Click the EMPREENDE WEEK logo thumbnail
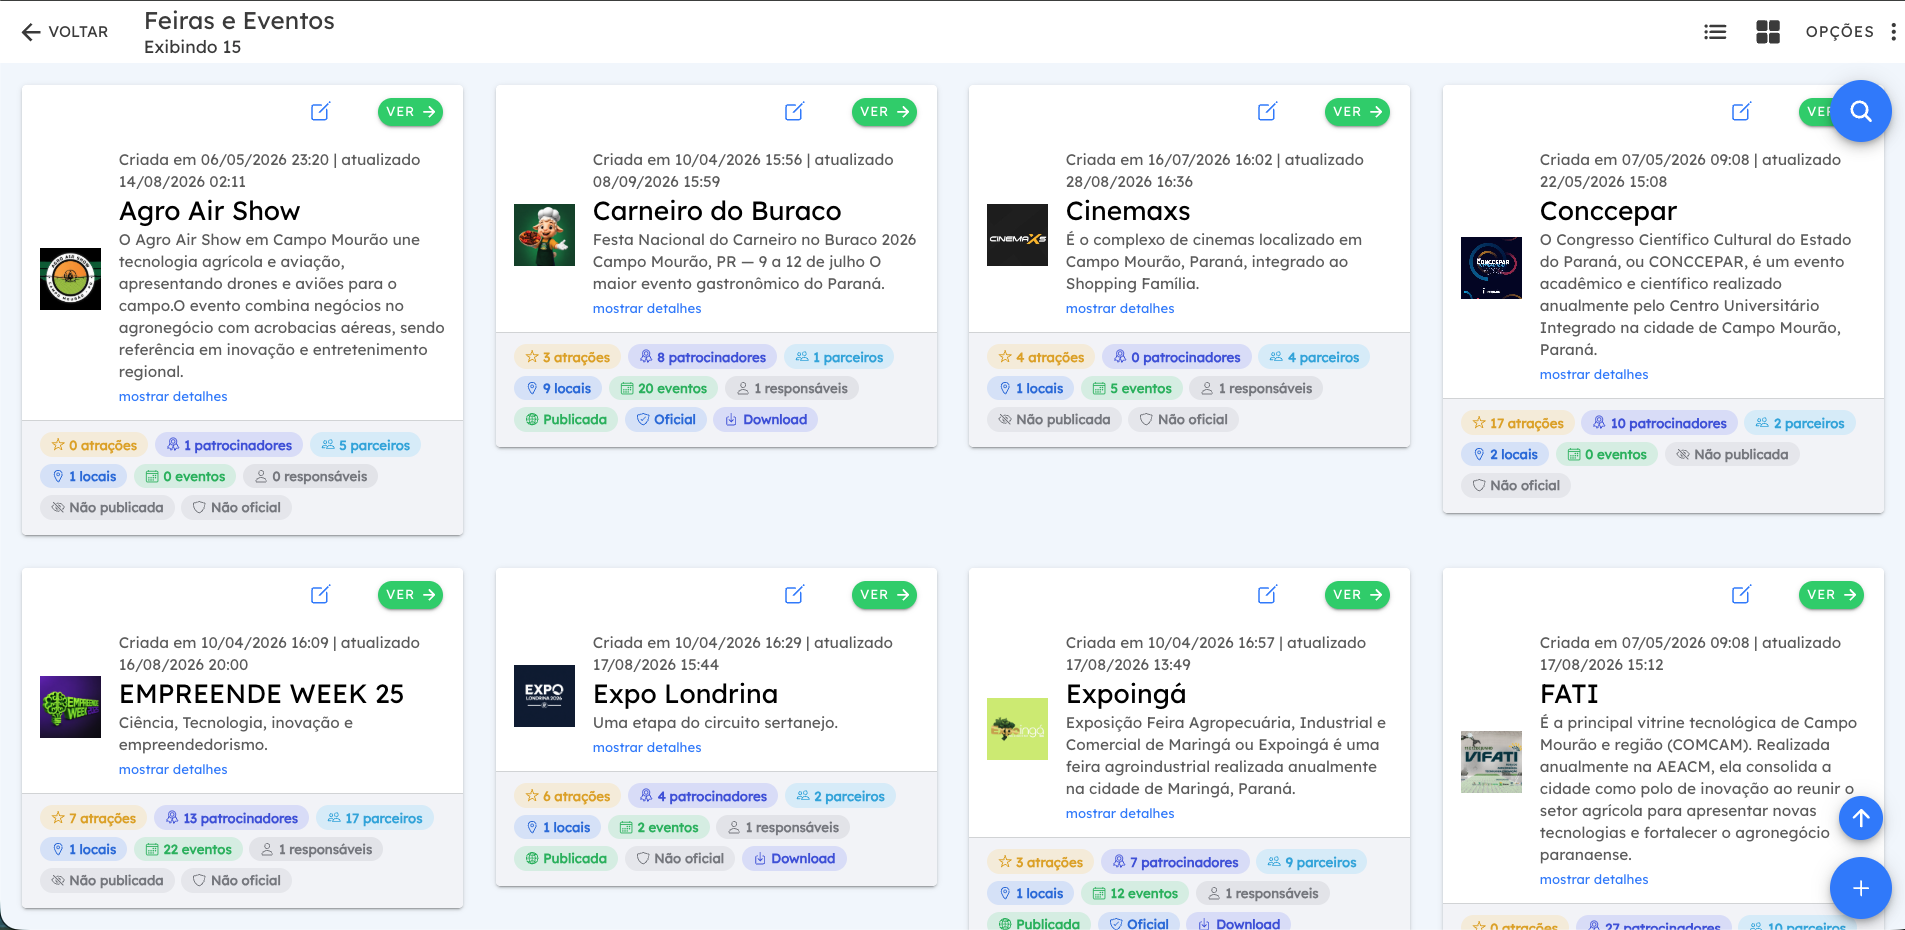Image resolution: width=1905 pixels, height=930 pixels. click(70, 707)
